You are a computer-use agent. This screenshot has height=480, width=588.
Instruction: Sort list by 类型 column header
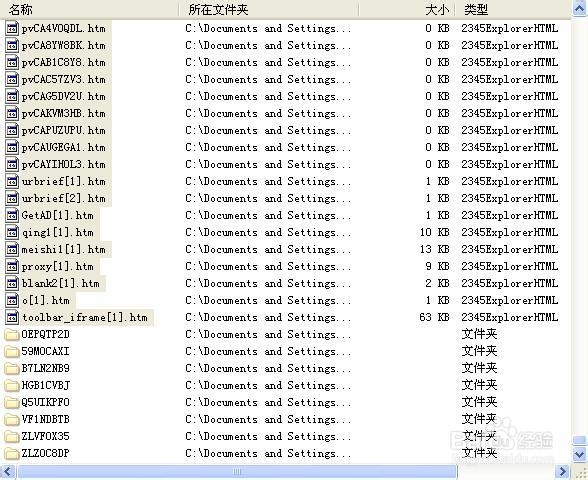coord(513,9)
